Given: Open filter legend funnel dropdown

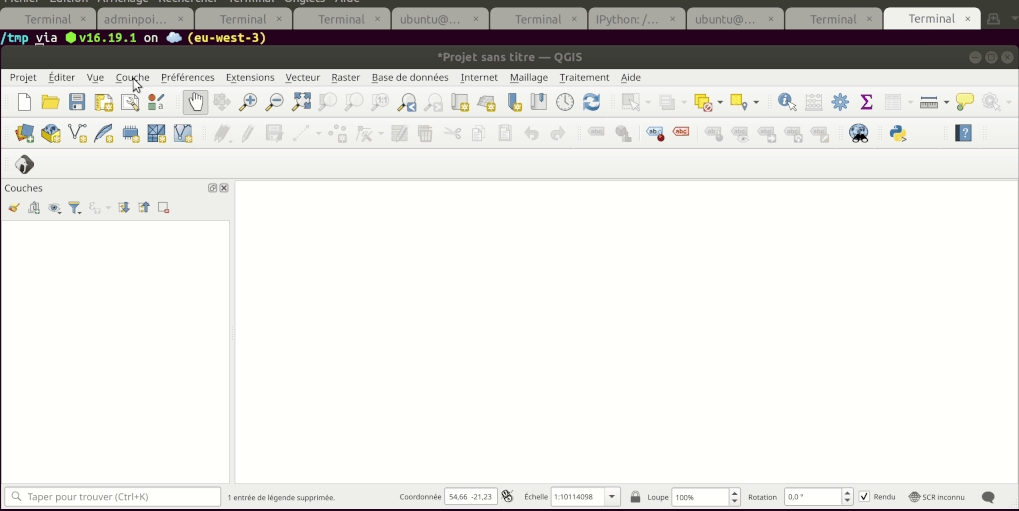Looking at the screenshot, I should point(75,208).
